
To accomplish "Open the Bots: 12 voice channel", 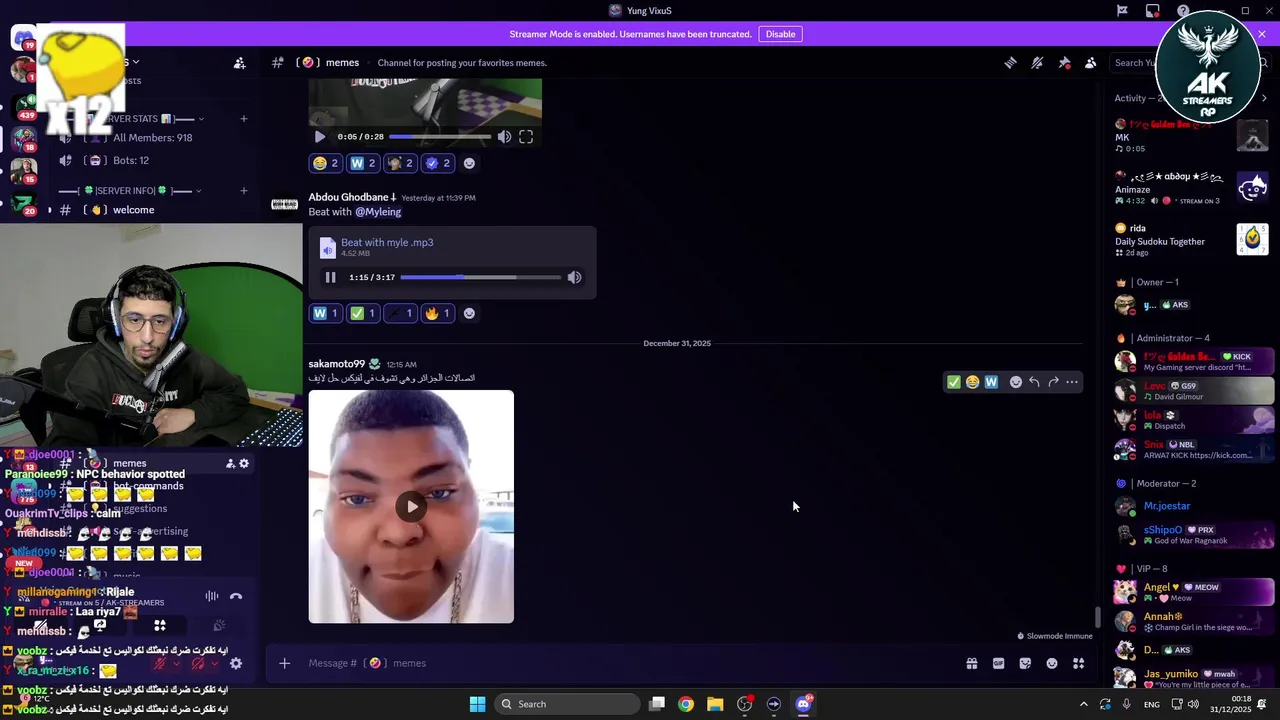I will [131, 160].
